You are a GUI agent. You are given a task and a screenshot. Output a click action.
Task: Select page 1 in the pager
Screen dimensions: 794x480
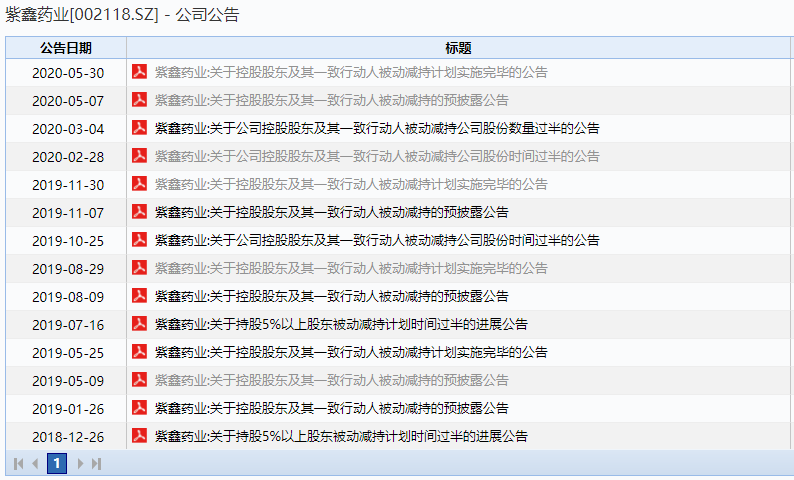coord(57,463)
